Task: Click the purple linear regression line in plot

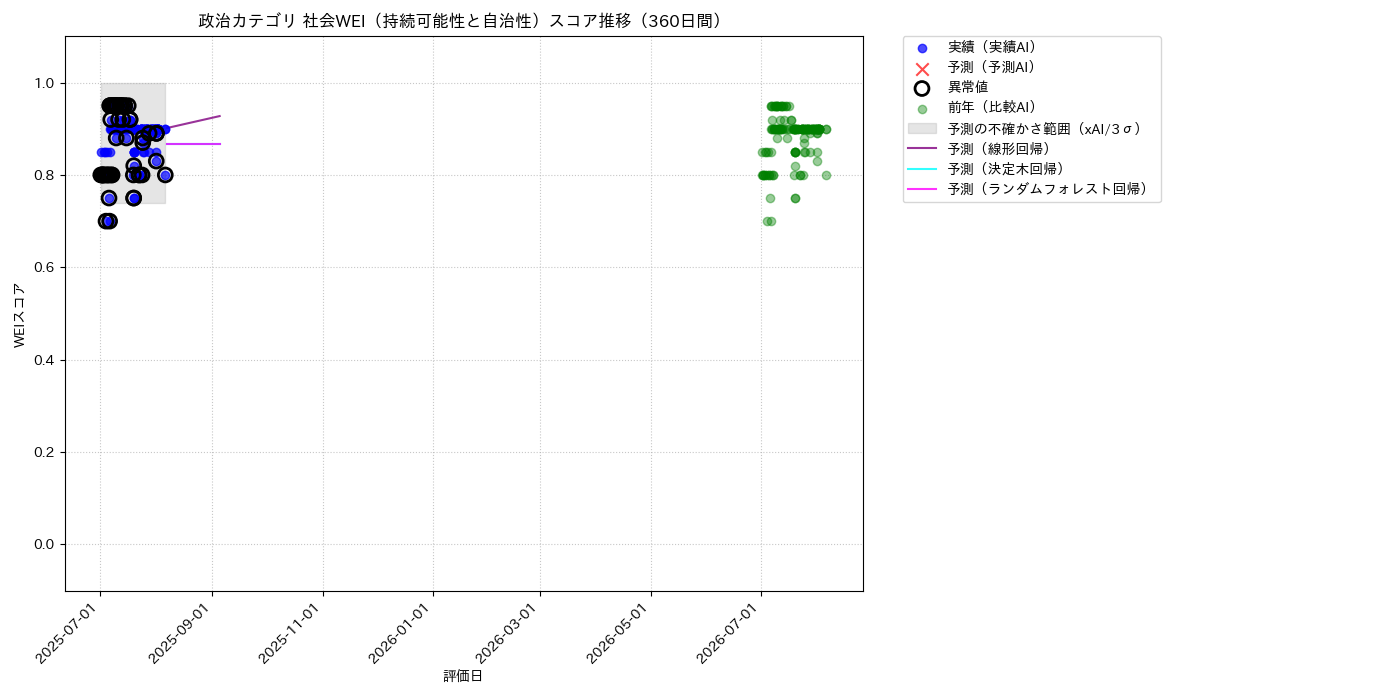Action: click(x=192, y=122)
